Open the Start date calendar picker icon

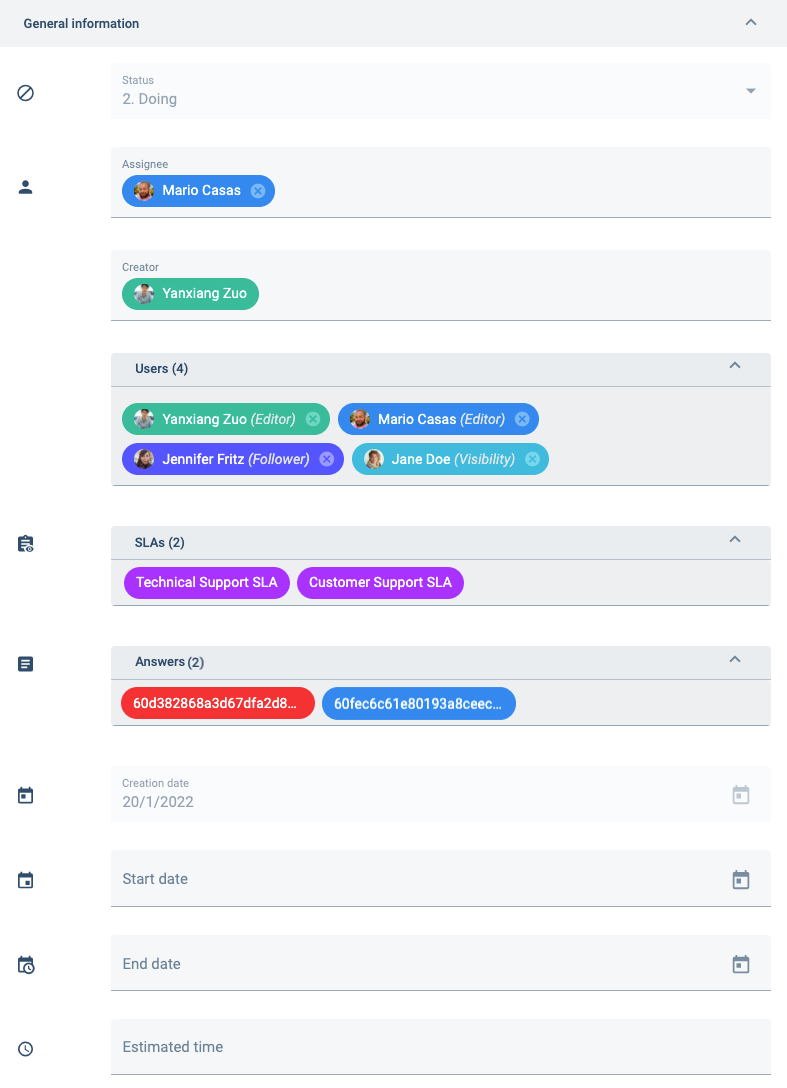click(740, 879)
